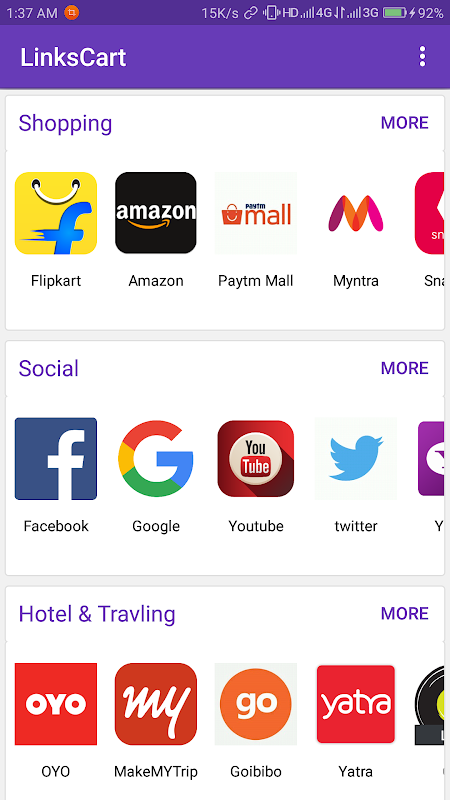
Task: Open the Facebook icon
Action: click(x=56, y=458)
